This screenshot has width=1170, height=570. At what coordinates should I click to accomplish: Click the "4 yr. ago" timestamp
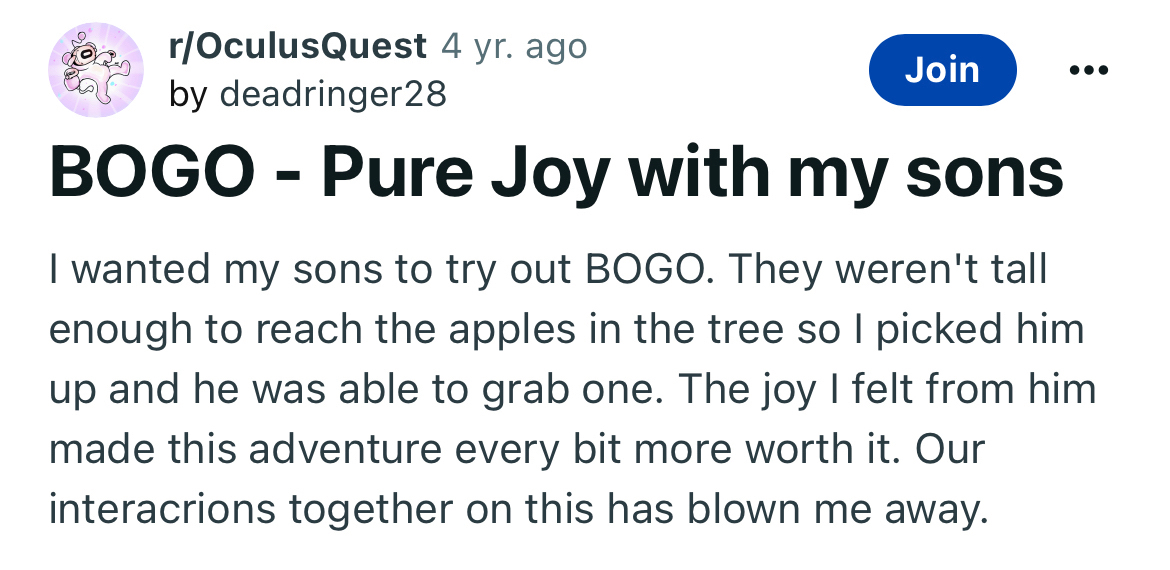[514, 46]
